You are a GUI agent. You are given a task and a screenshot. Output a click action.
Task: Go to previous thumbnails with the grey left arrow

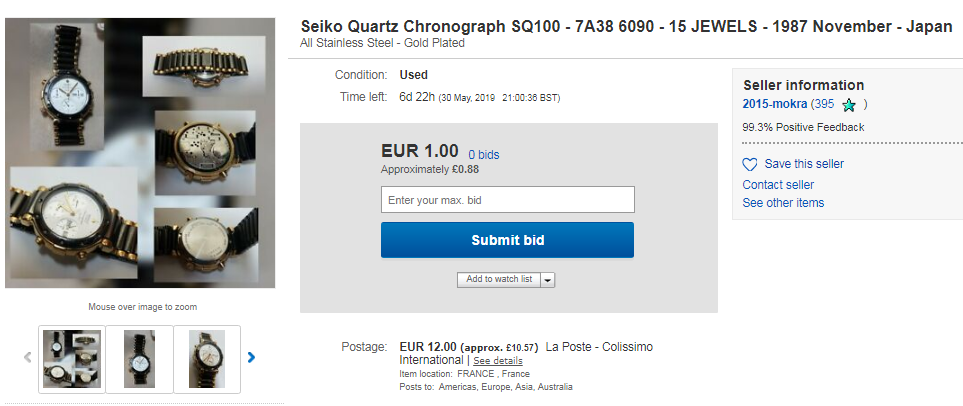coord(27,357)
